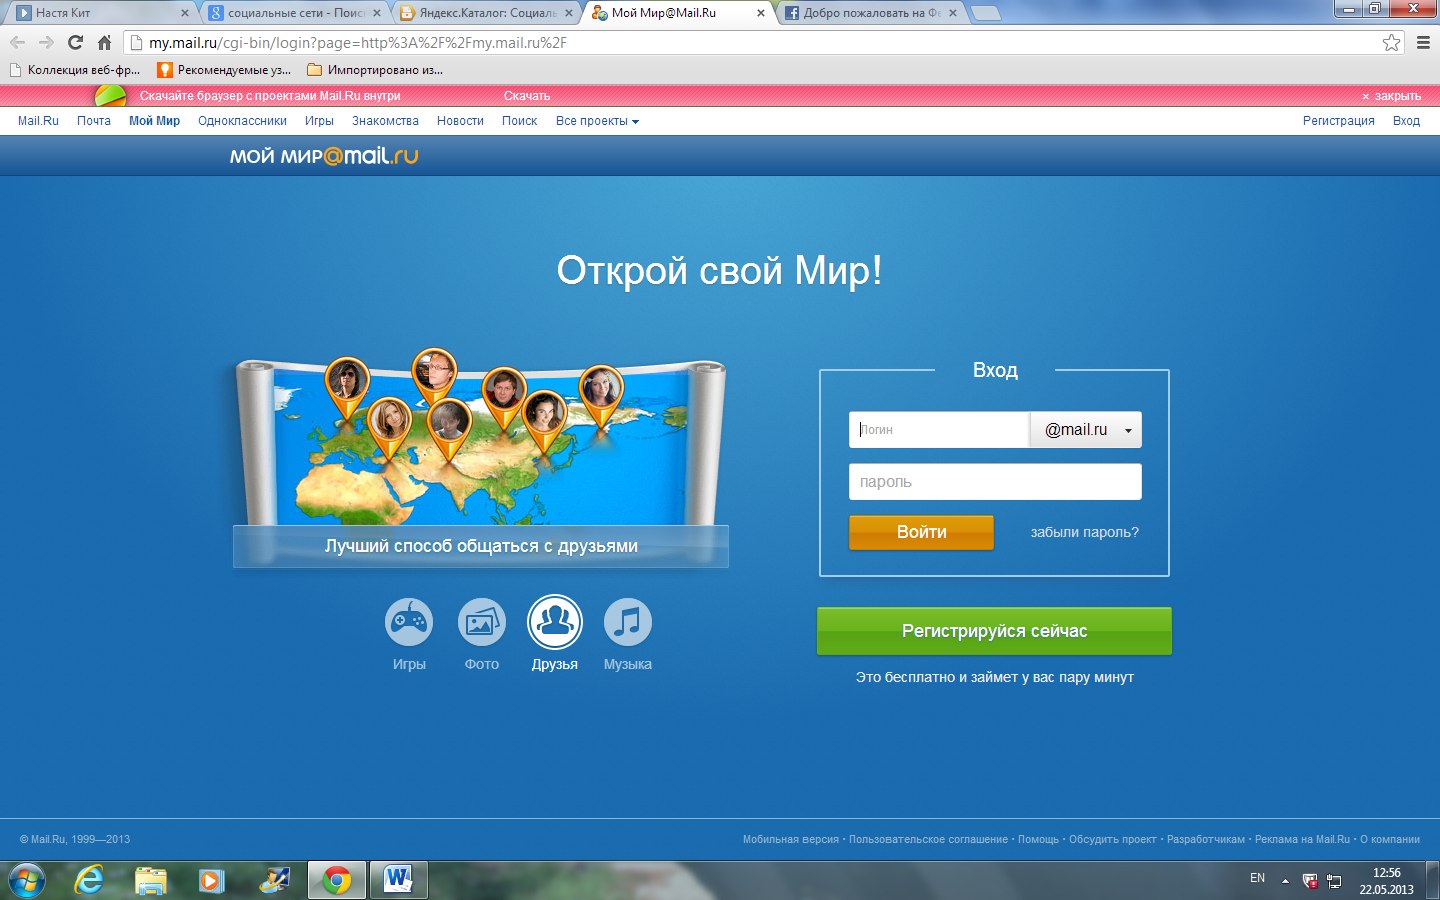Image resolution: width=1440 pixels, height=900 pixels.
Task: Open the Windows Start button
Action: click(26, 880)
